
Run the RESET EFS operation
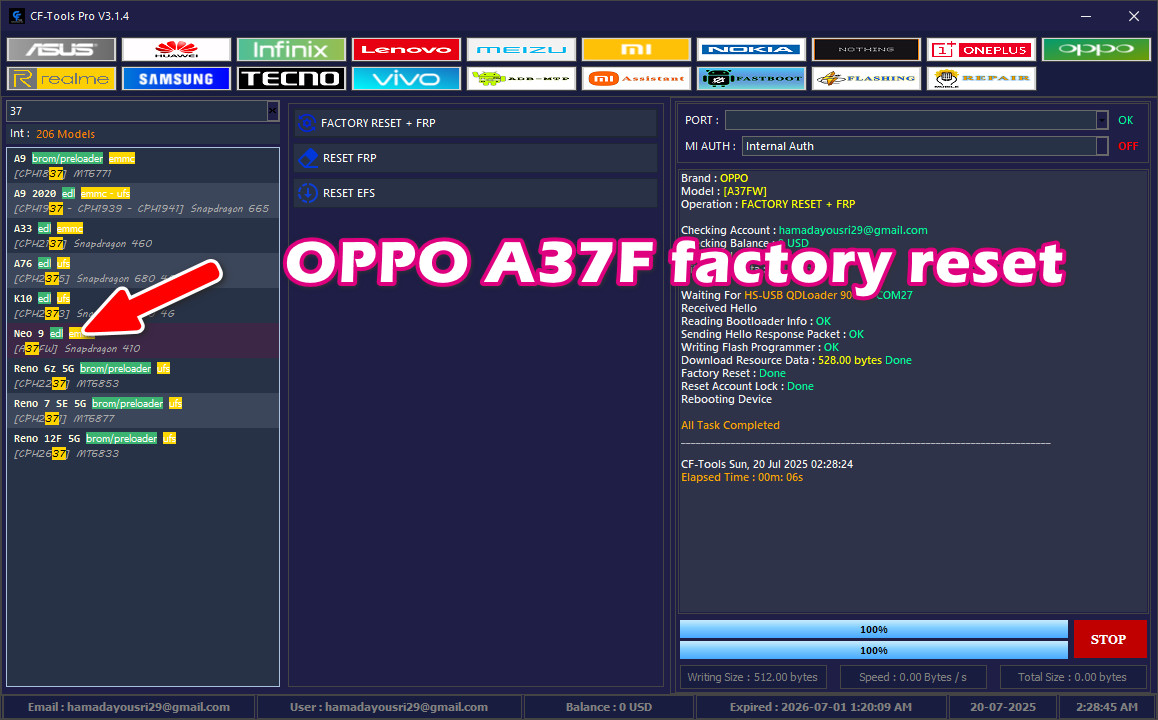pos(476,193)
